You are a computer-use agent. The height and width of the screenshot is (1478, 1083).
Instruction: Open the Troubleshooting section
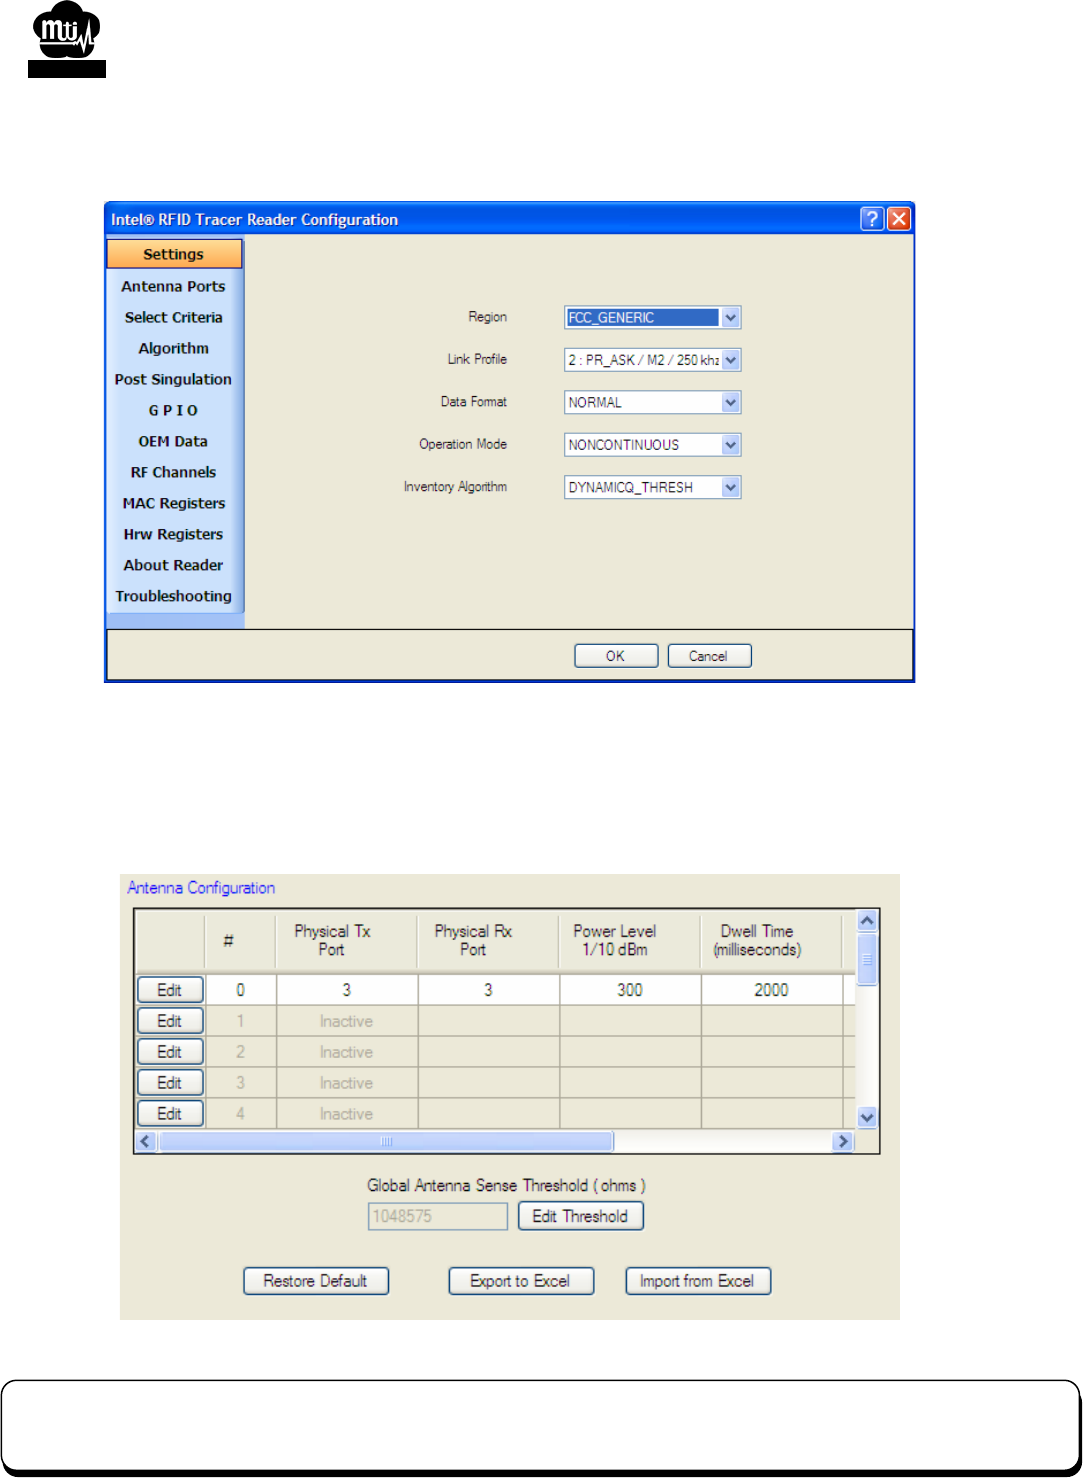coord(174,596)
